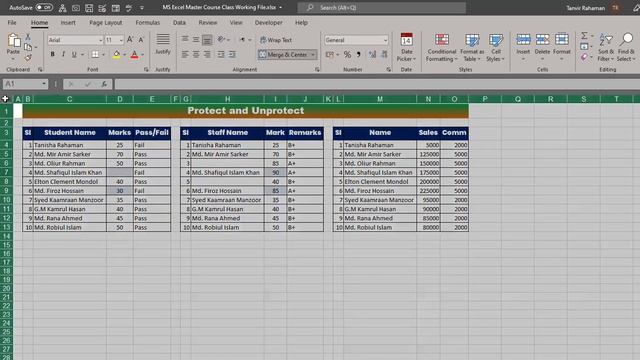Open Format as Table gallery
Viewport: 640px width, 360px height.
472,47
